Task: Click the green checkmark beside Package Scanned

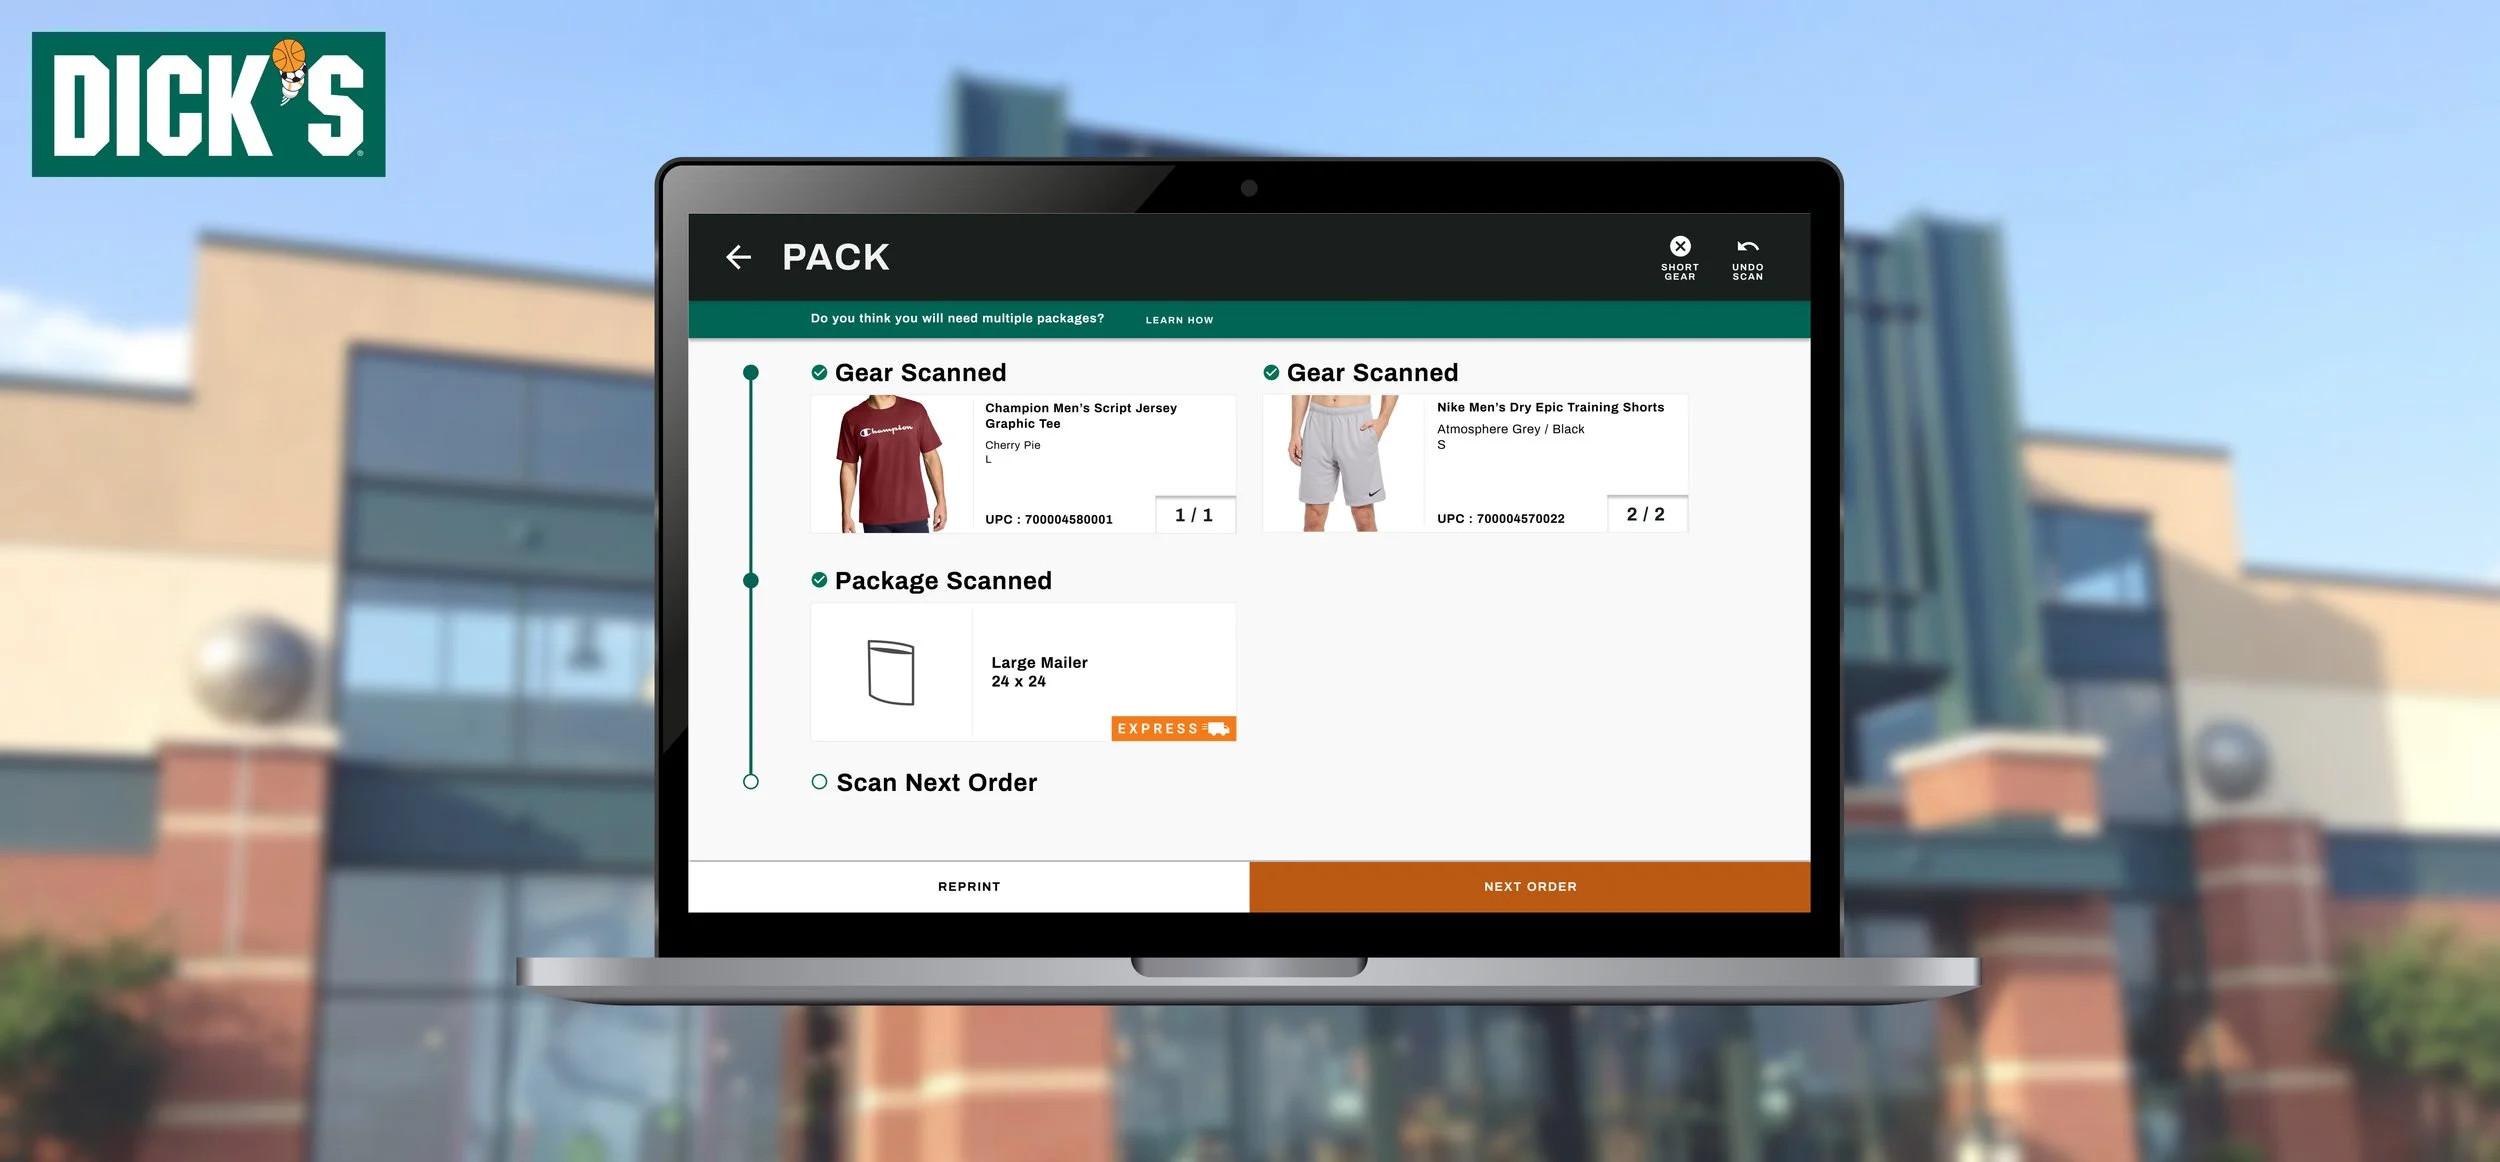Action: tap(819, 580)
